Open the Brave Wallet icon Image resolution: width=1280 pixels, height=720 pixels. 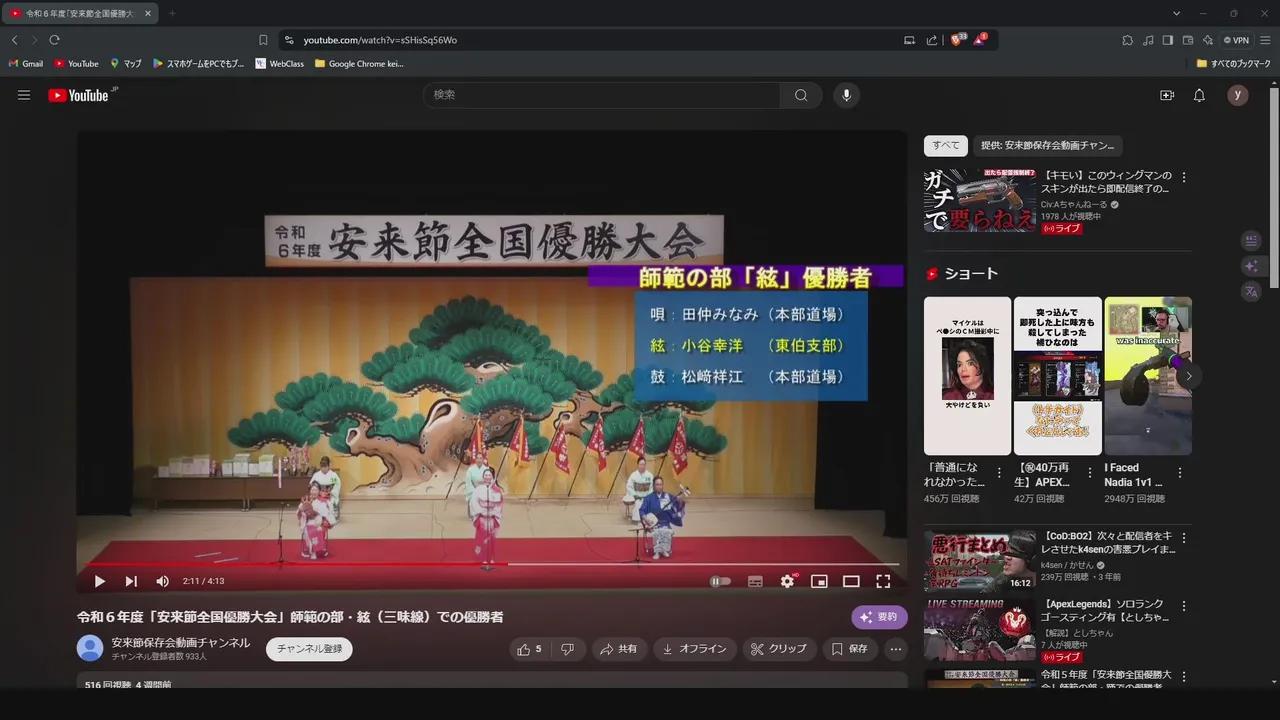coord(1188,40)
